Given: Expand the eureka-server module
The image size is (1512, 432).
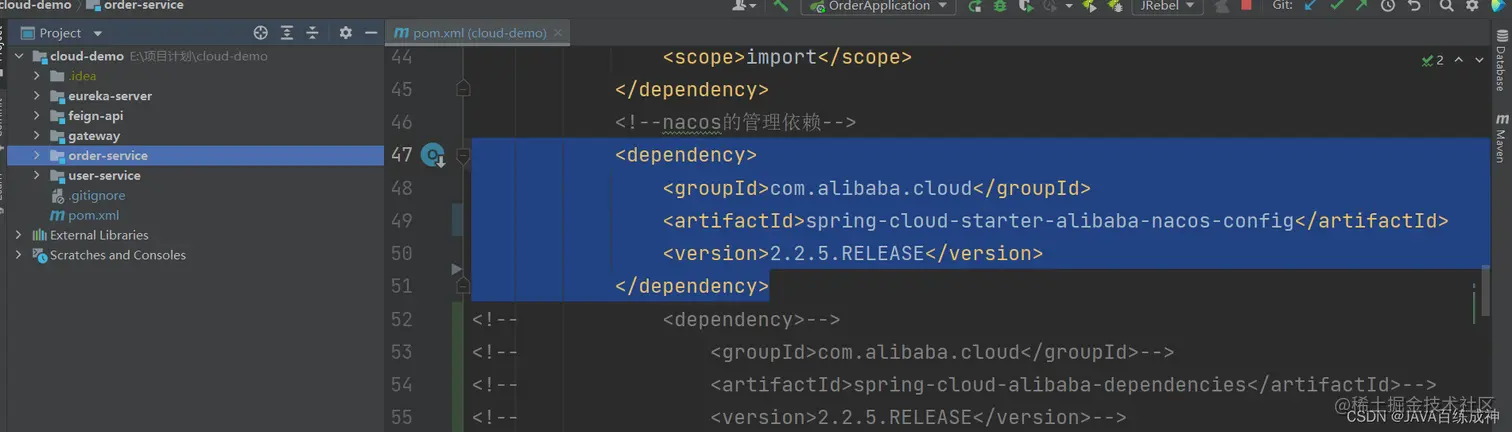Looking at the screenshot, I should [x=37, y=96].
